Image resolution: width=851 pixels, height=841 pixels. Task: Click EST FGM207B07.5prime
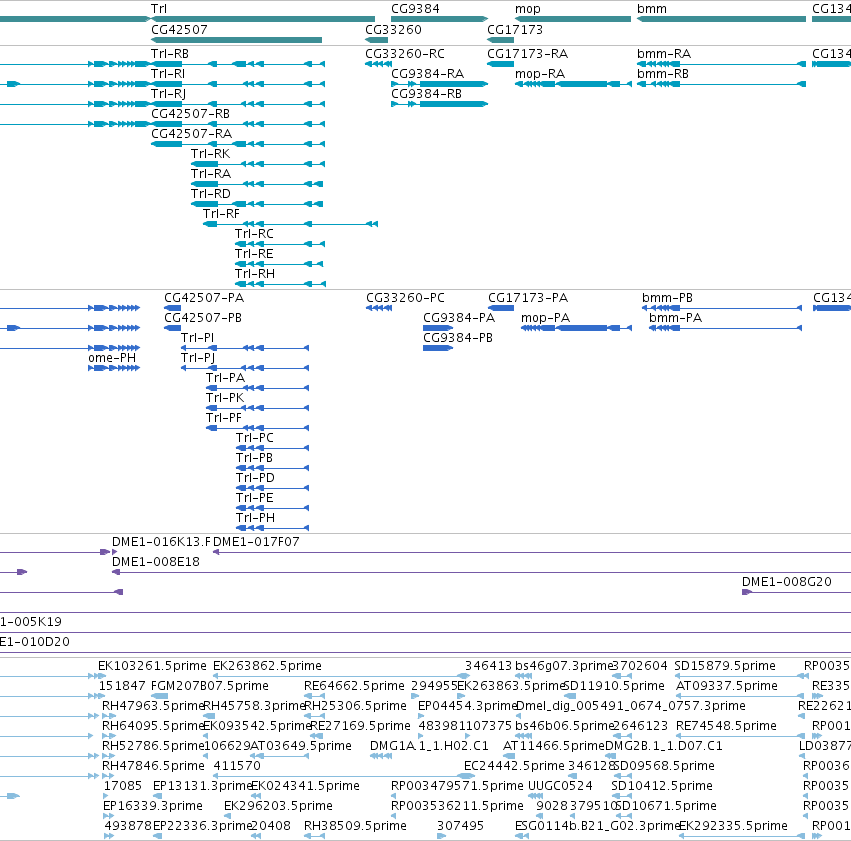coord(209,686)
